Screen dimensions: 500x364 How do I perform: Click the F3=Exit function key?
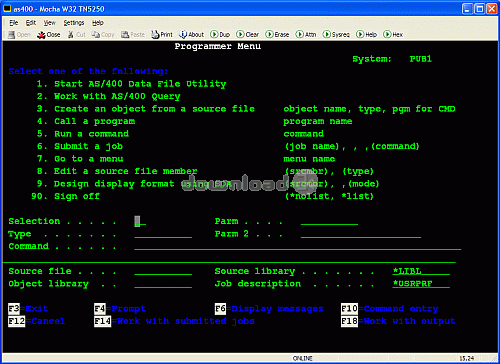(28, 309)
